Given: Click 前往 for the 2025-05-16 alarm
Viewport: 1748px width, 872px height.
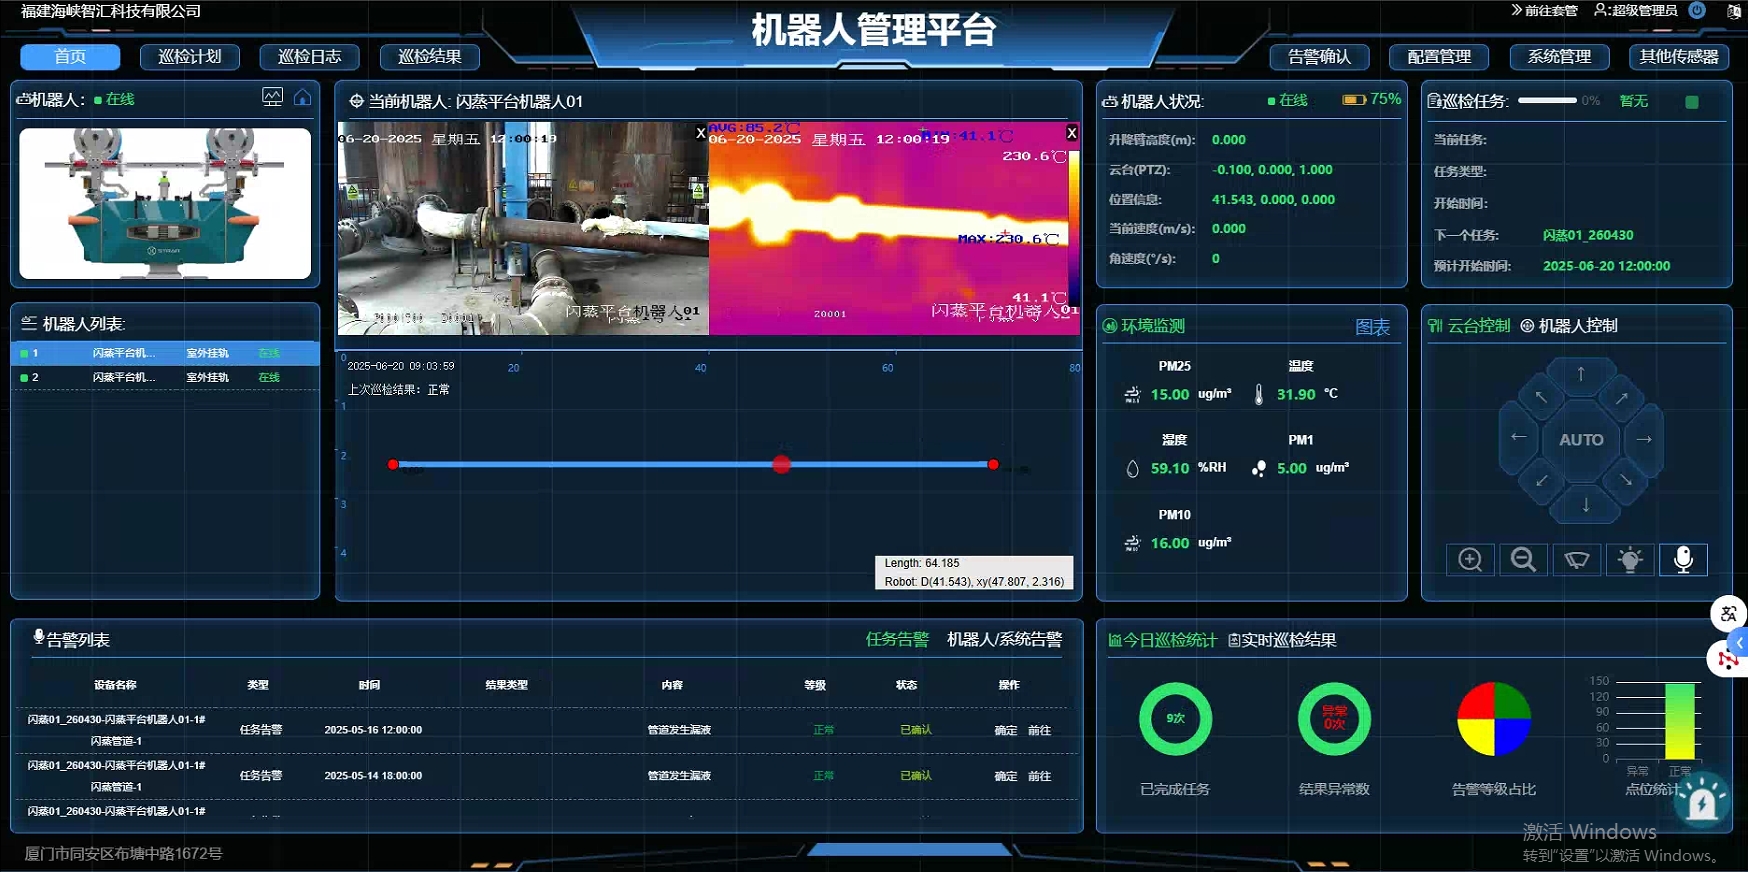Looking at the screenshot, I should (1040, 730).
